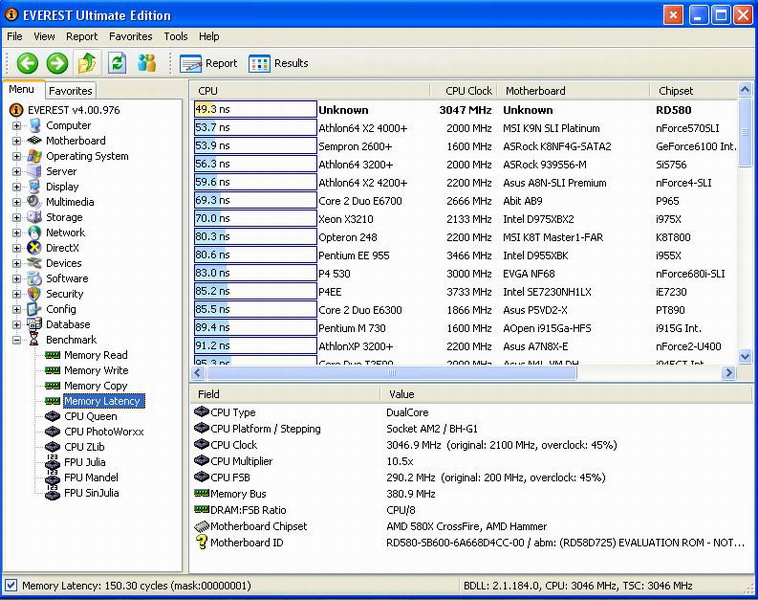
Task: Click the Field column header
Action: pyautogui.click(x=284, y=394)
